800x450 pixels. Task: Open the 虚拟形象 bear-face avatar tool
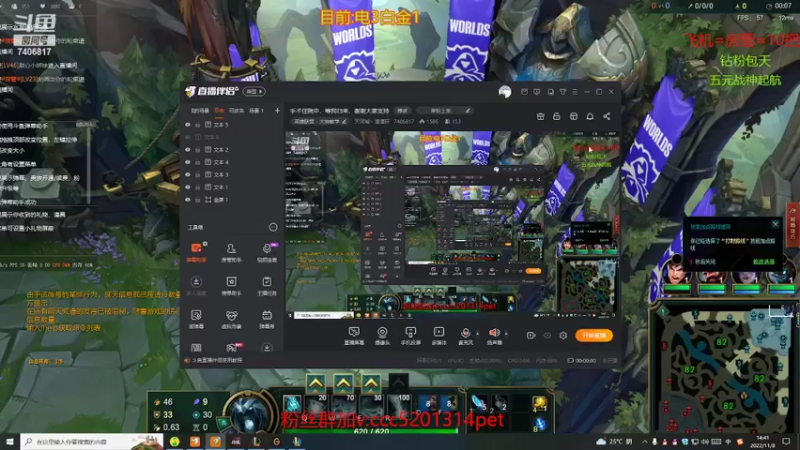tap(231, 319)
